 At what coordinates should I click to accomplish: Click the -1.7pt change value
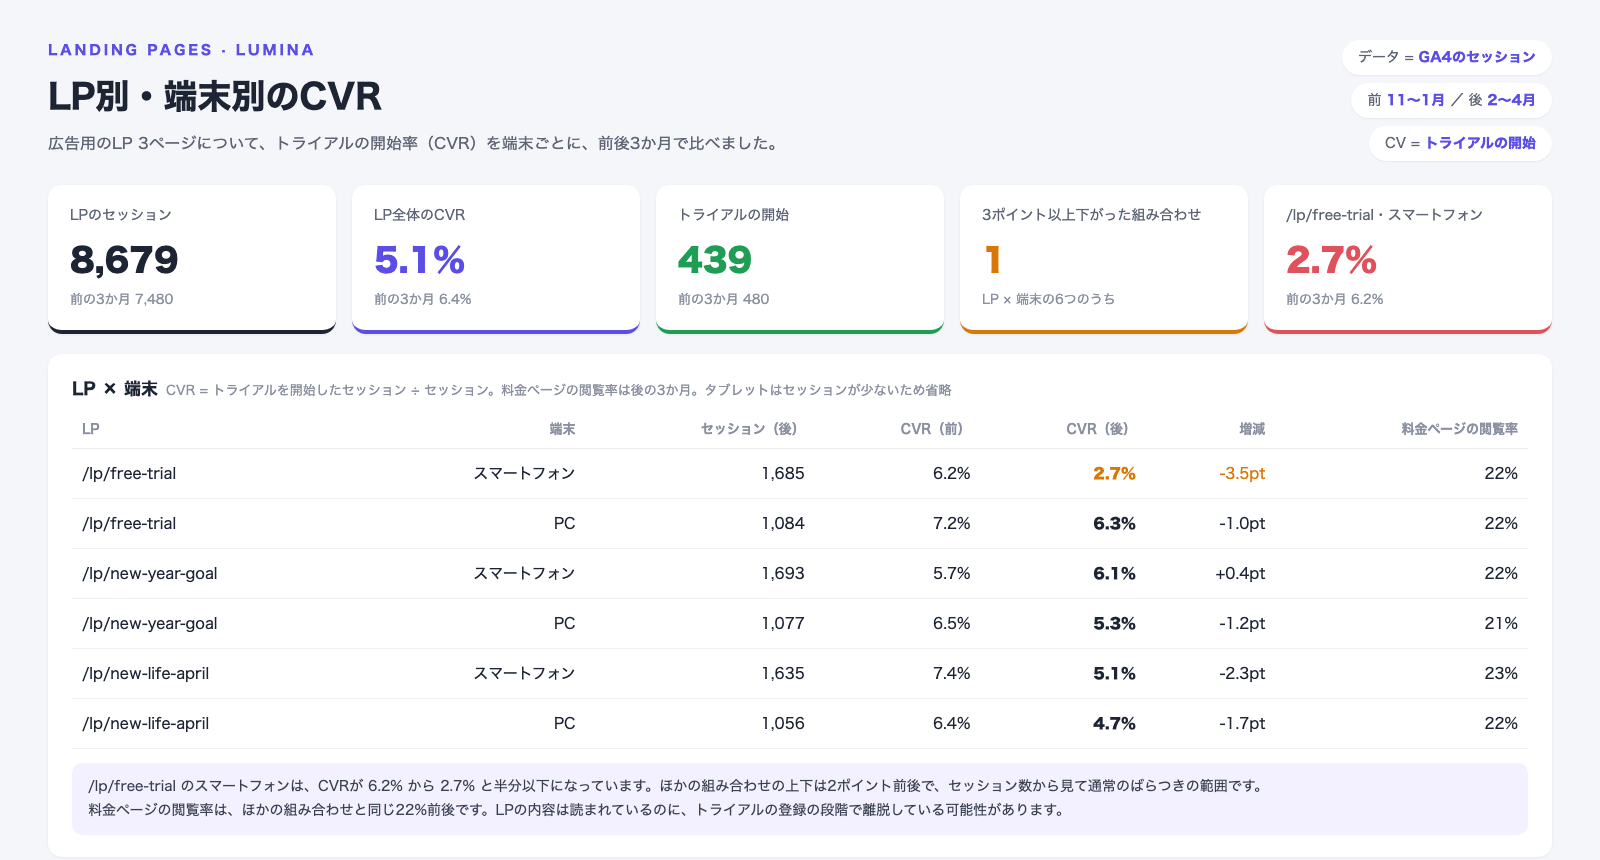coord(1242,724)
